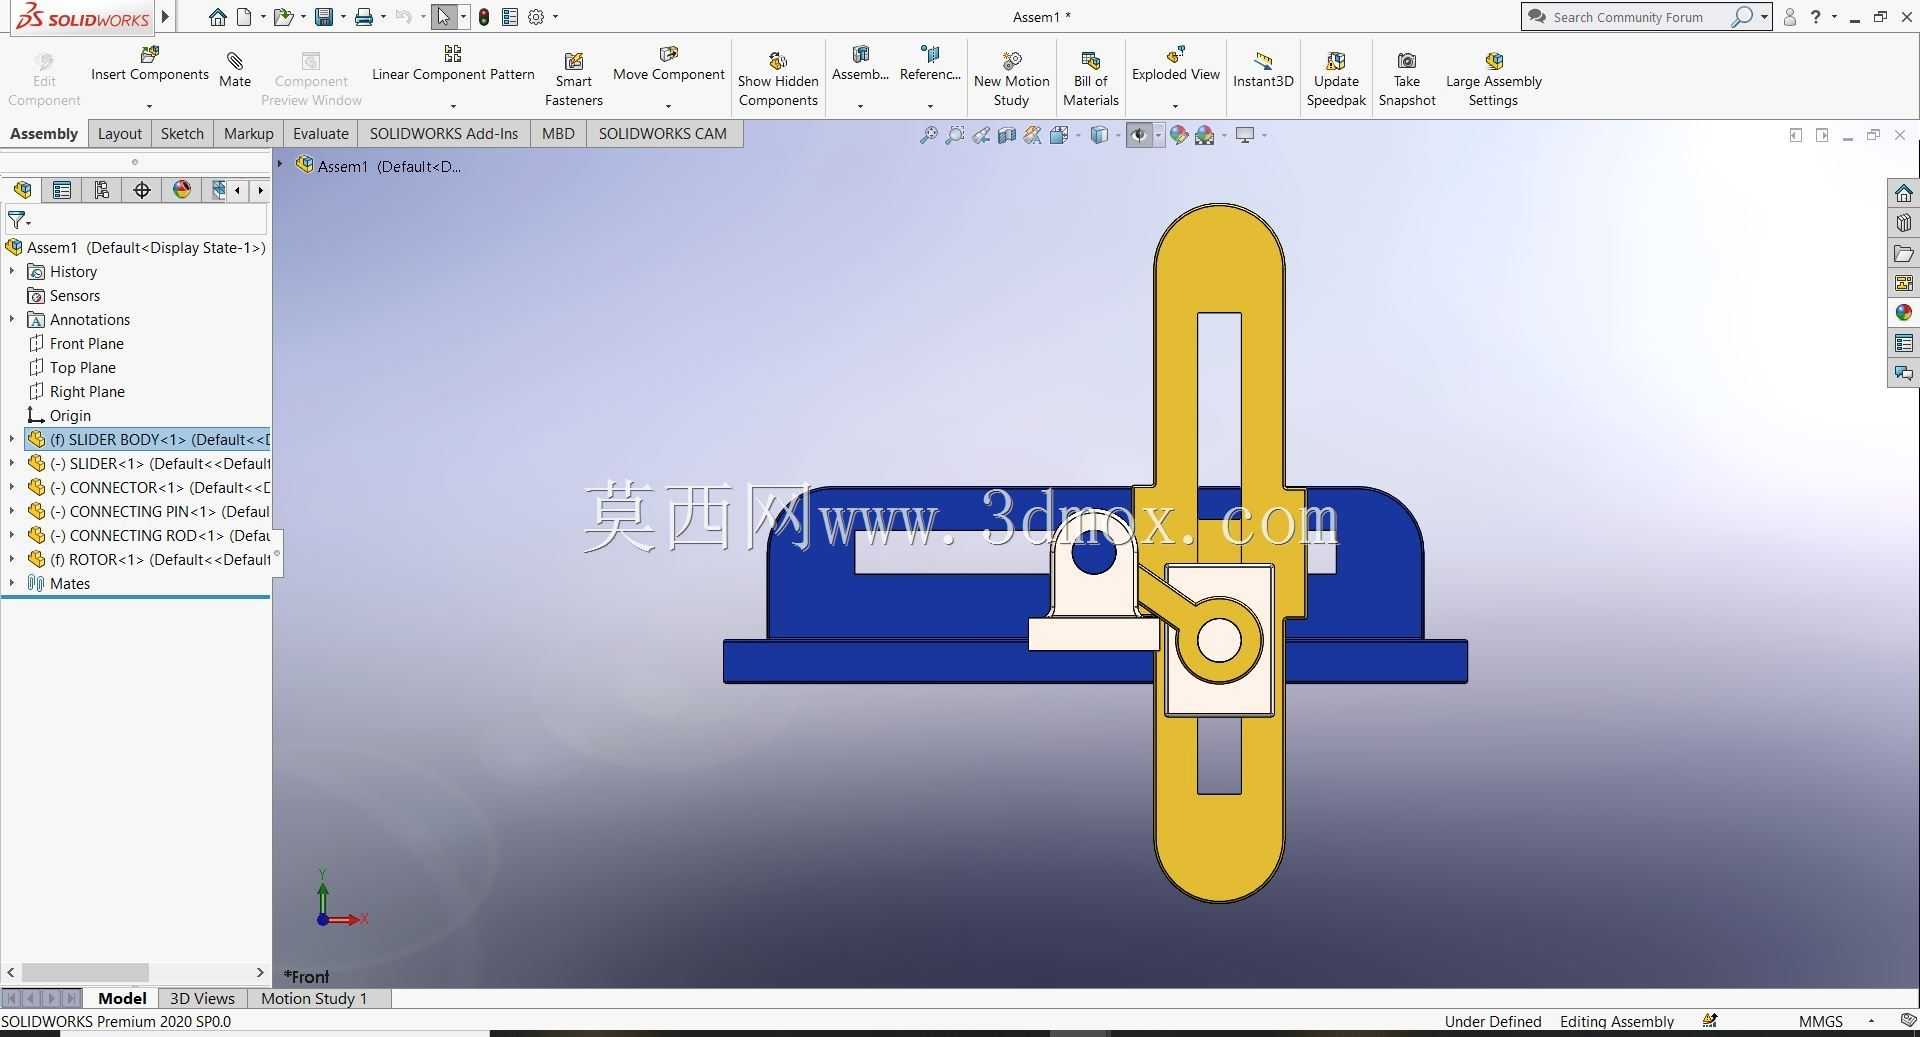Viewport: 1920px width, 1037px height.
Task: Open Move Component dropdown arrow
Action: (668, 106)
